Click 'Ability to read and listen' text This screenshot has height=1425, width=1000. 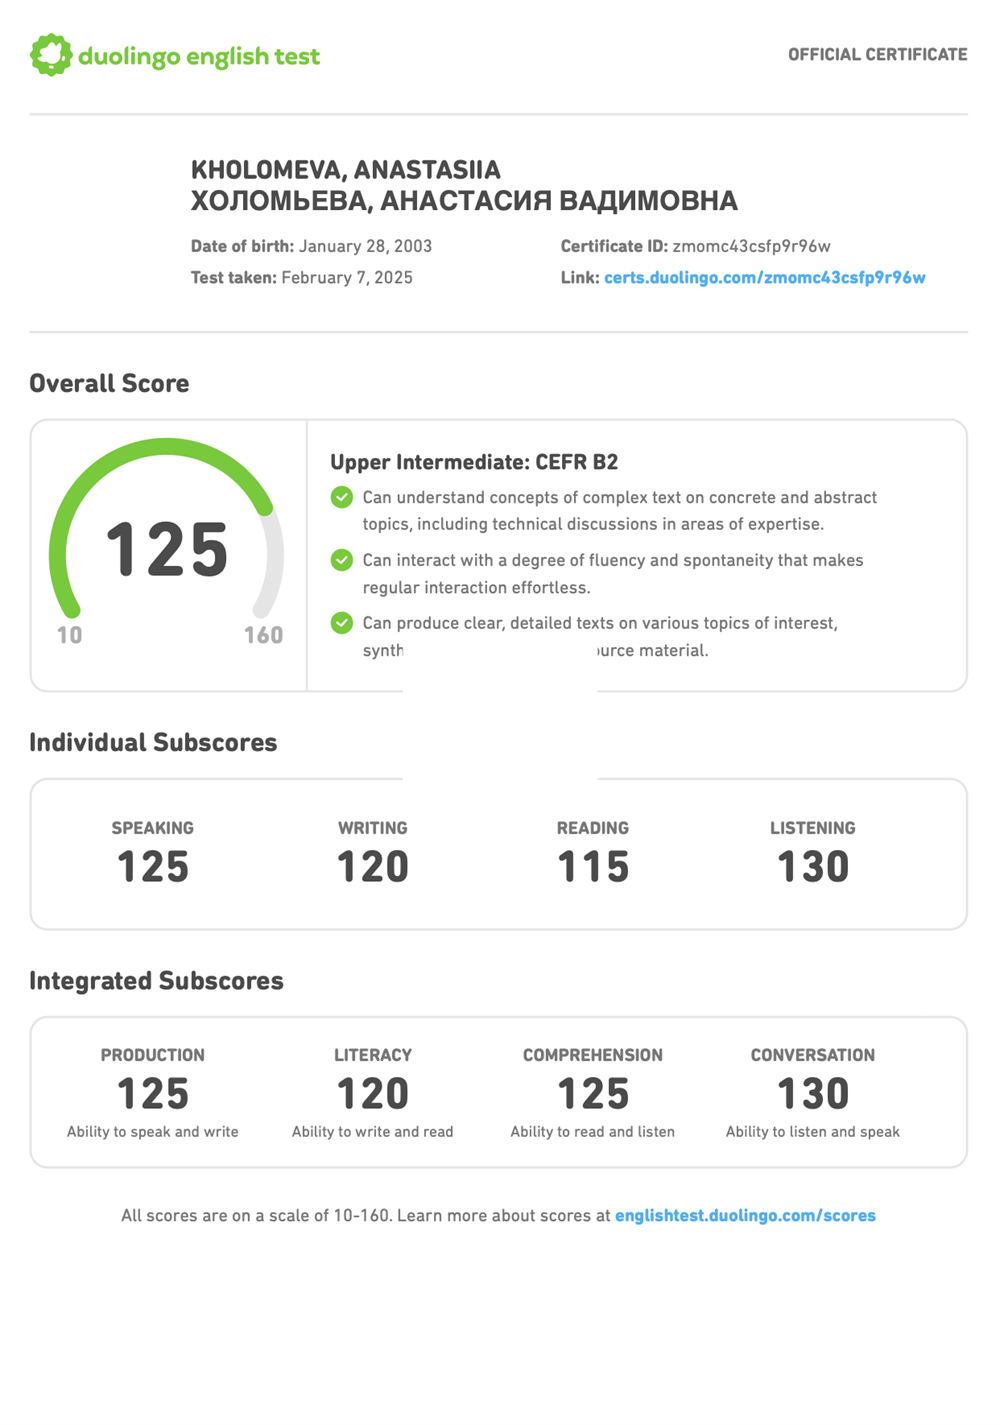(x=593, y=1132)
